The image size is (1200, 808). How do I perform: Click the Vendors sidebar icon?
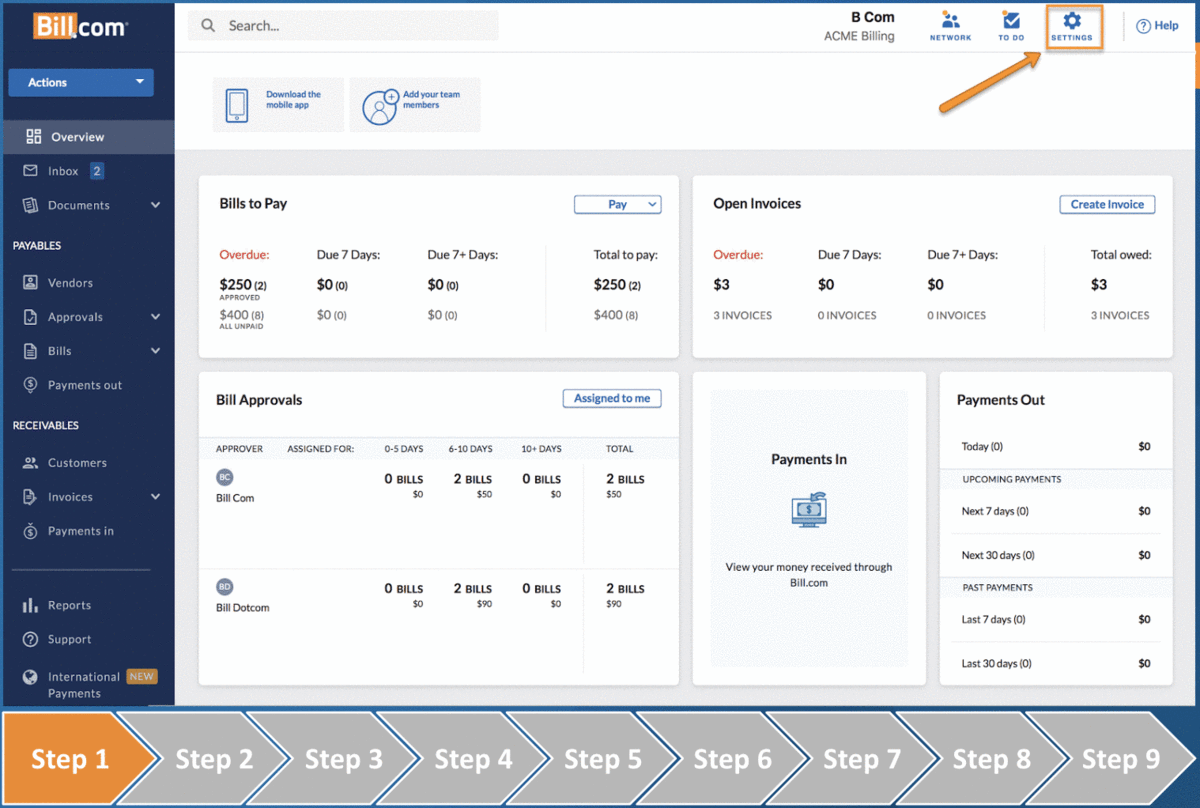click(x=30, y=283)
